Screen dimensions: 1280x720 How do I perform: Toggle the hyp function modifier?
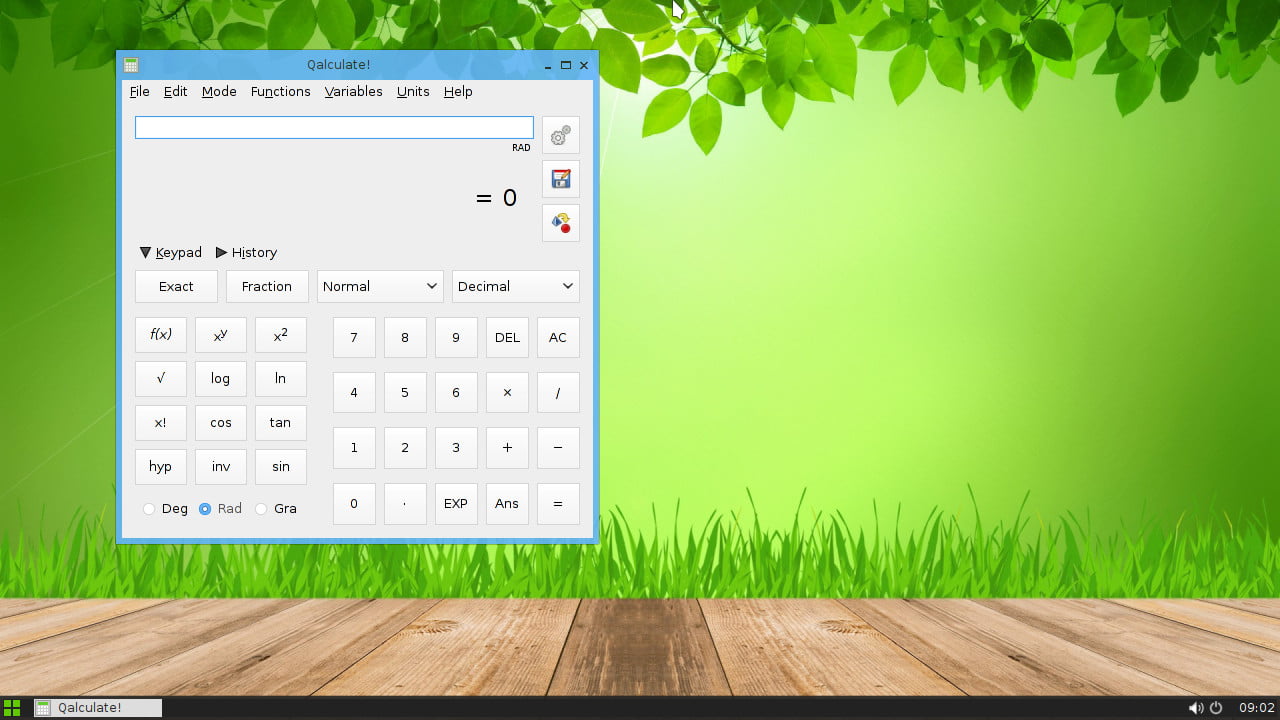[161, 466]
